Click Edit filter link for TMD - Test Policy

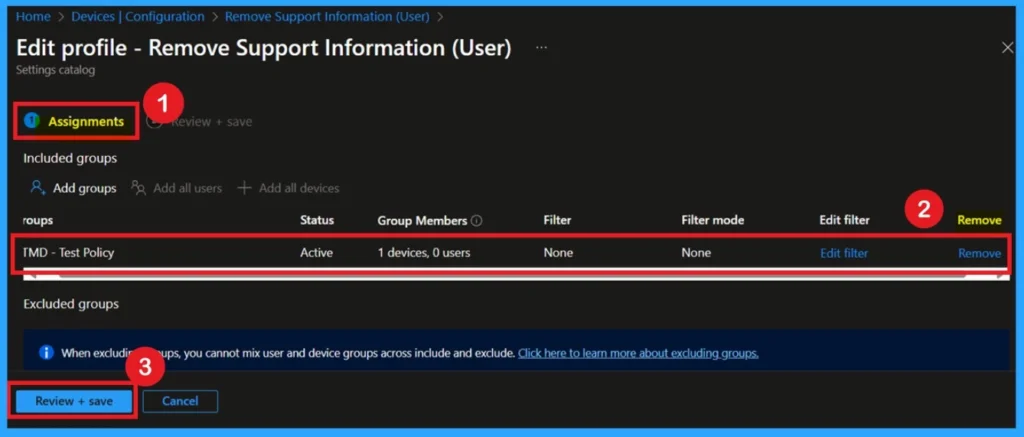844,253
